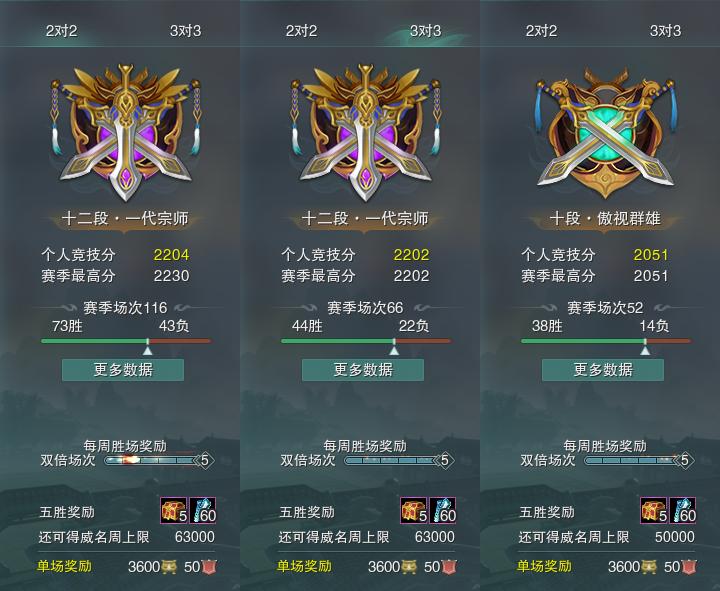
Task: Click the teal crossed-swords 十段 rank emblem
Action: (x=605, y=133)
